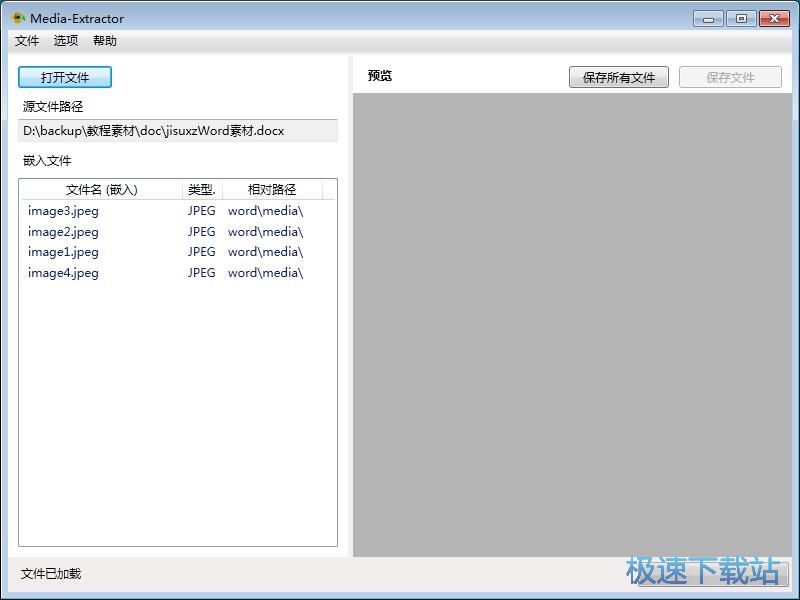
Task: Click the 打开文件 button
Action: click(x=64, y=77)
